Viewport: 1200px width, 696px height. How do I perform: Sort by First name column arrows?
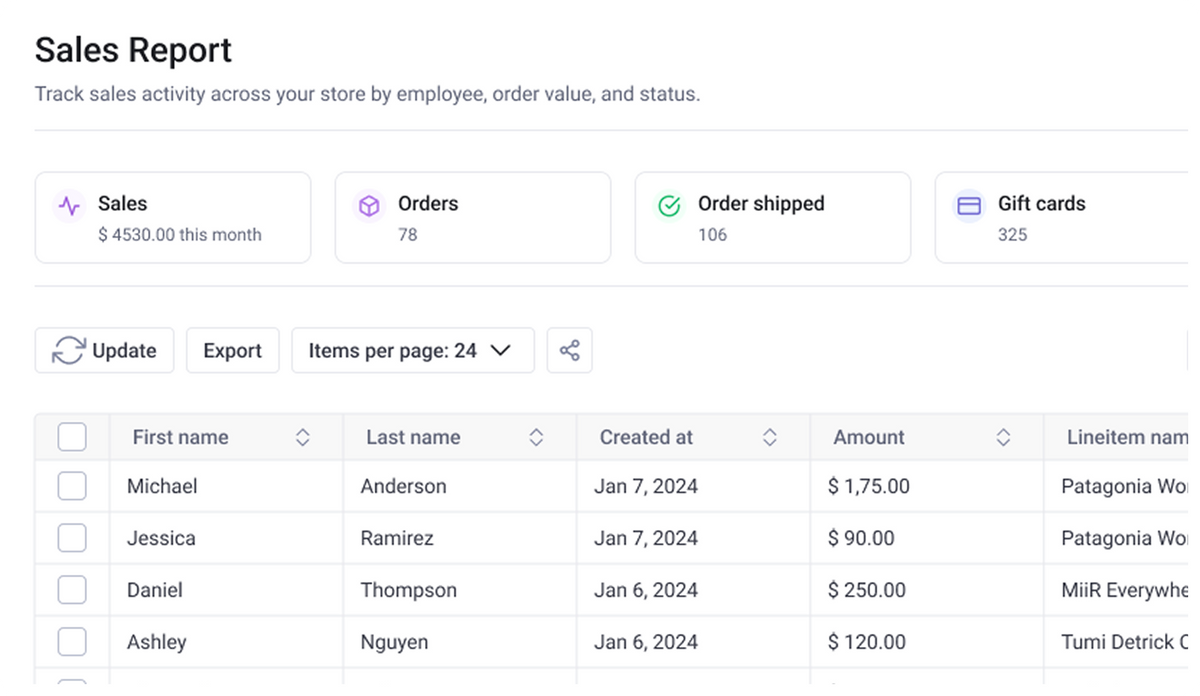(303, 437)
